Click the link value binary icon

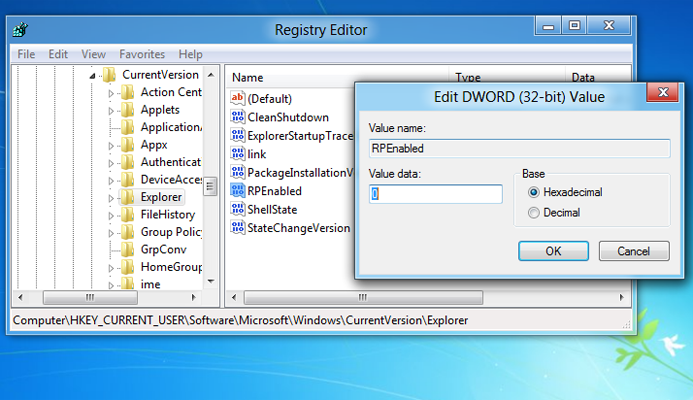coord(237,154)
